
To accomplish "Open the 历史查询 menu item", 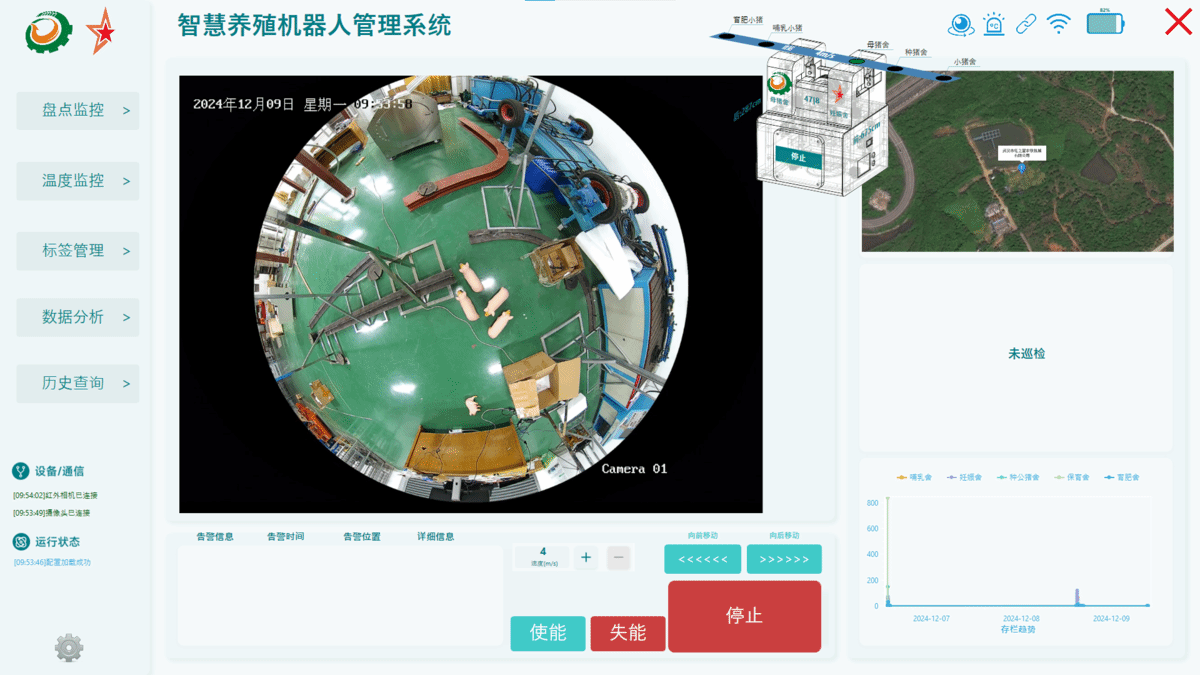I will [x=78, y=383].
